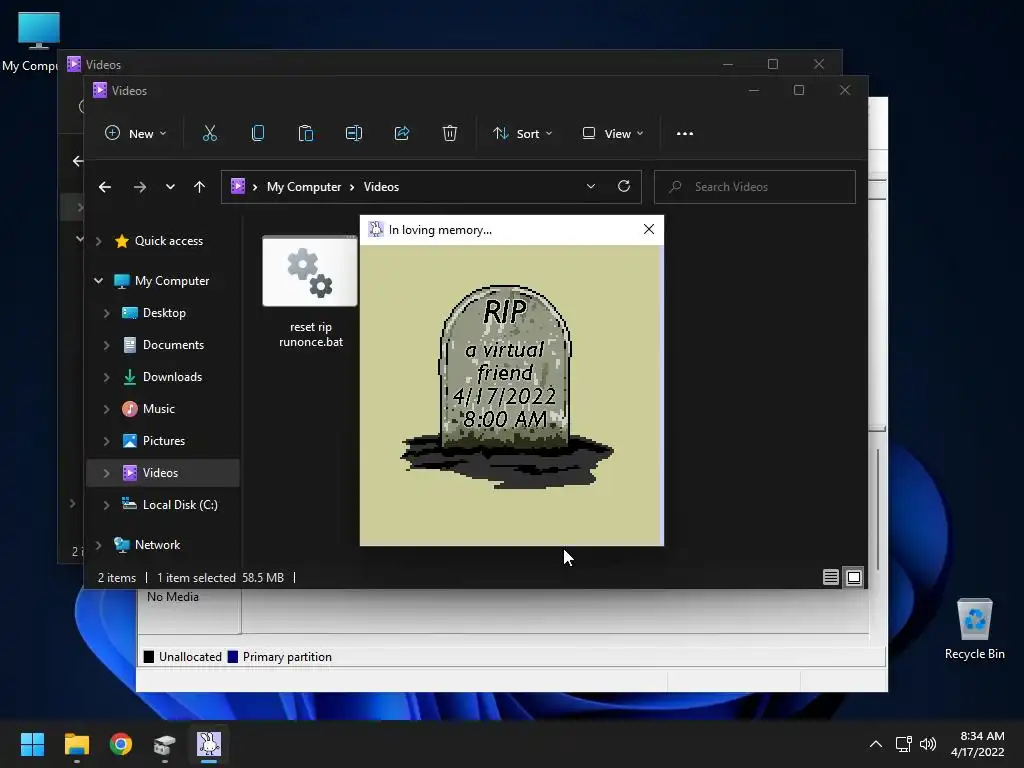This screenshot has width=1024, height=768.
Task: Select Documents in navigation pane
Action: pos(173,345)
